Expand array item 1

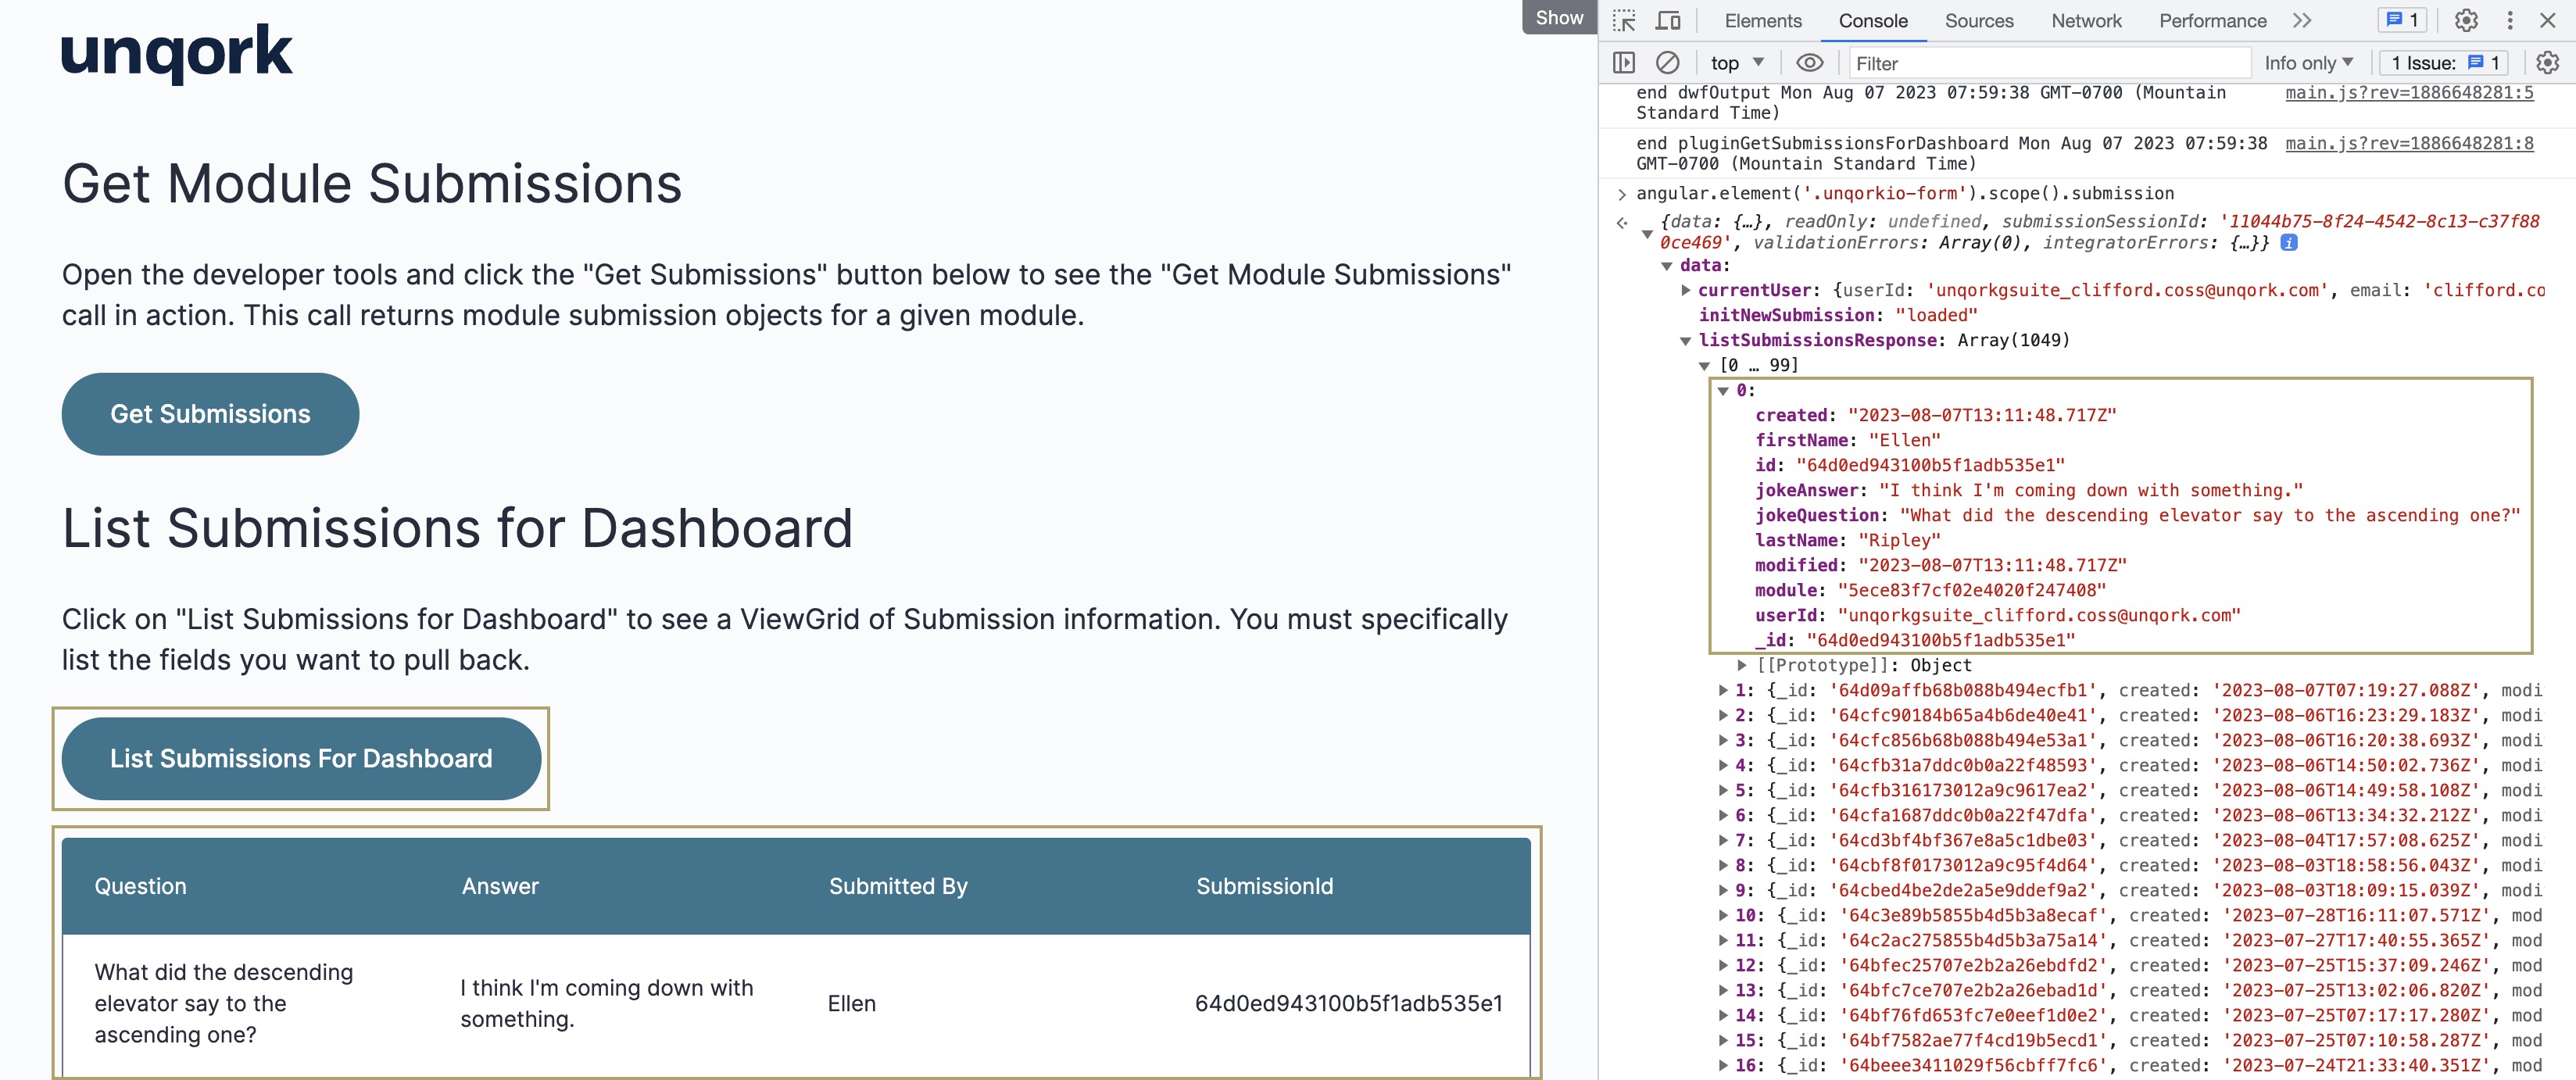(x=1723, y=690)
